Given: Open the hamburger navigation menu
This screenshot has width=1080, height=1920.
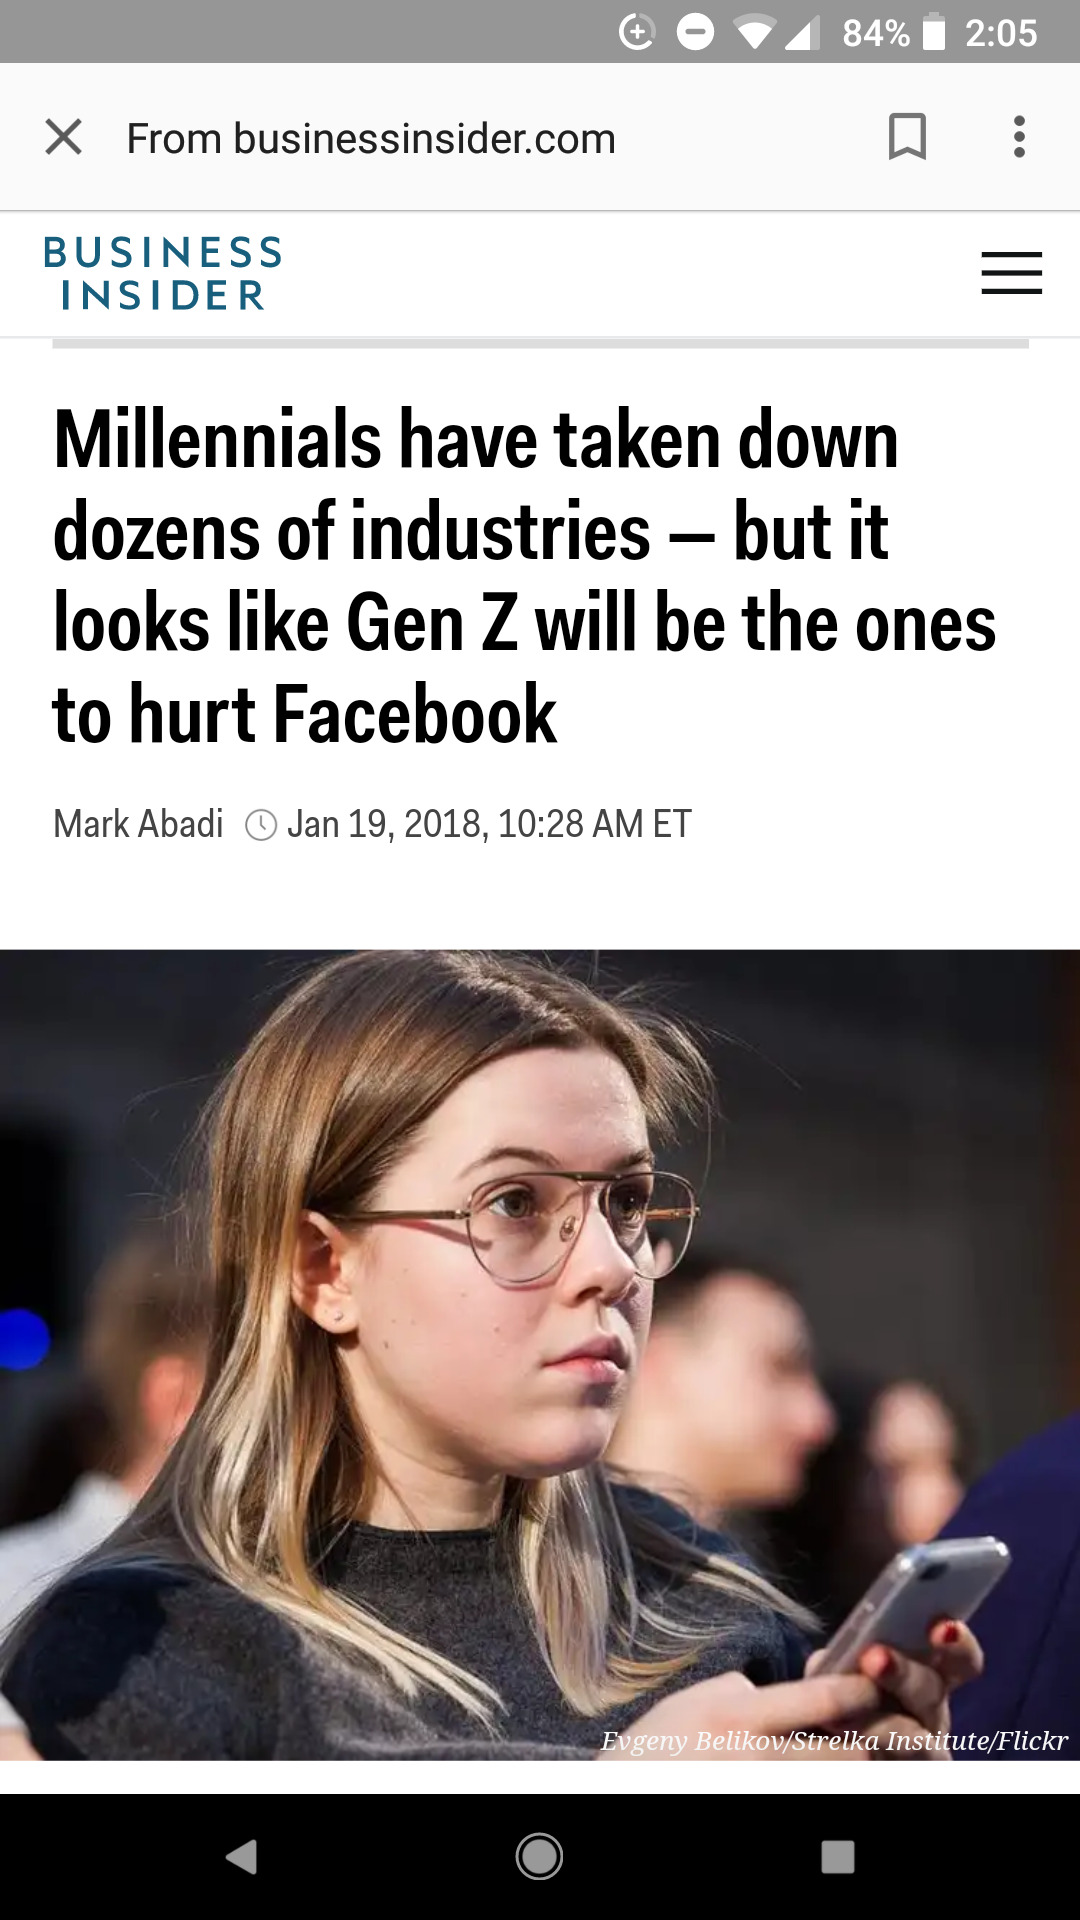Looking at the screenshot, I should [x=1011, y=273].
